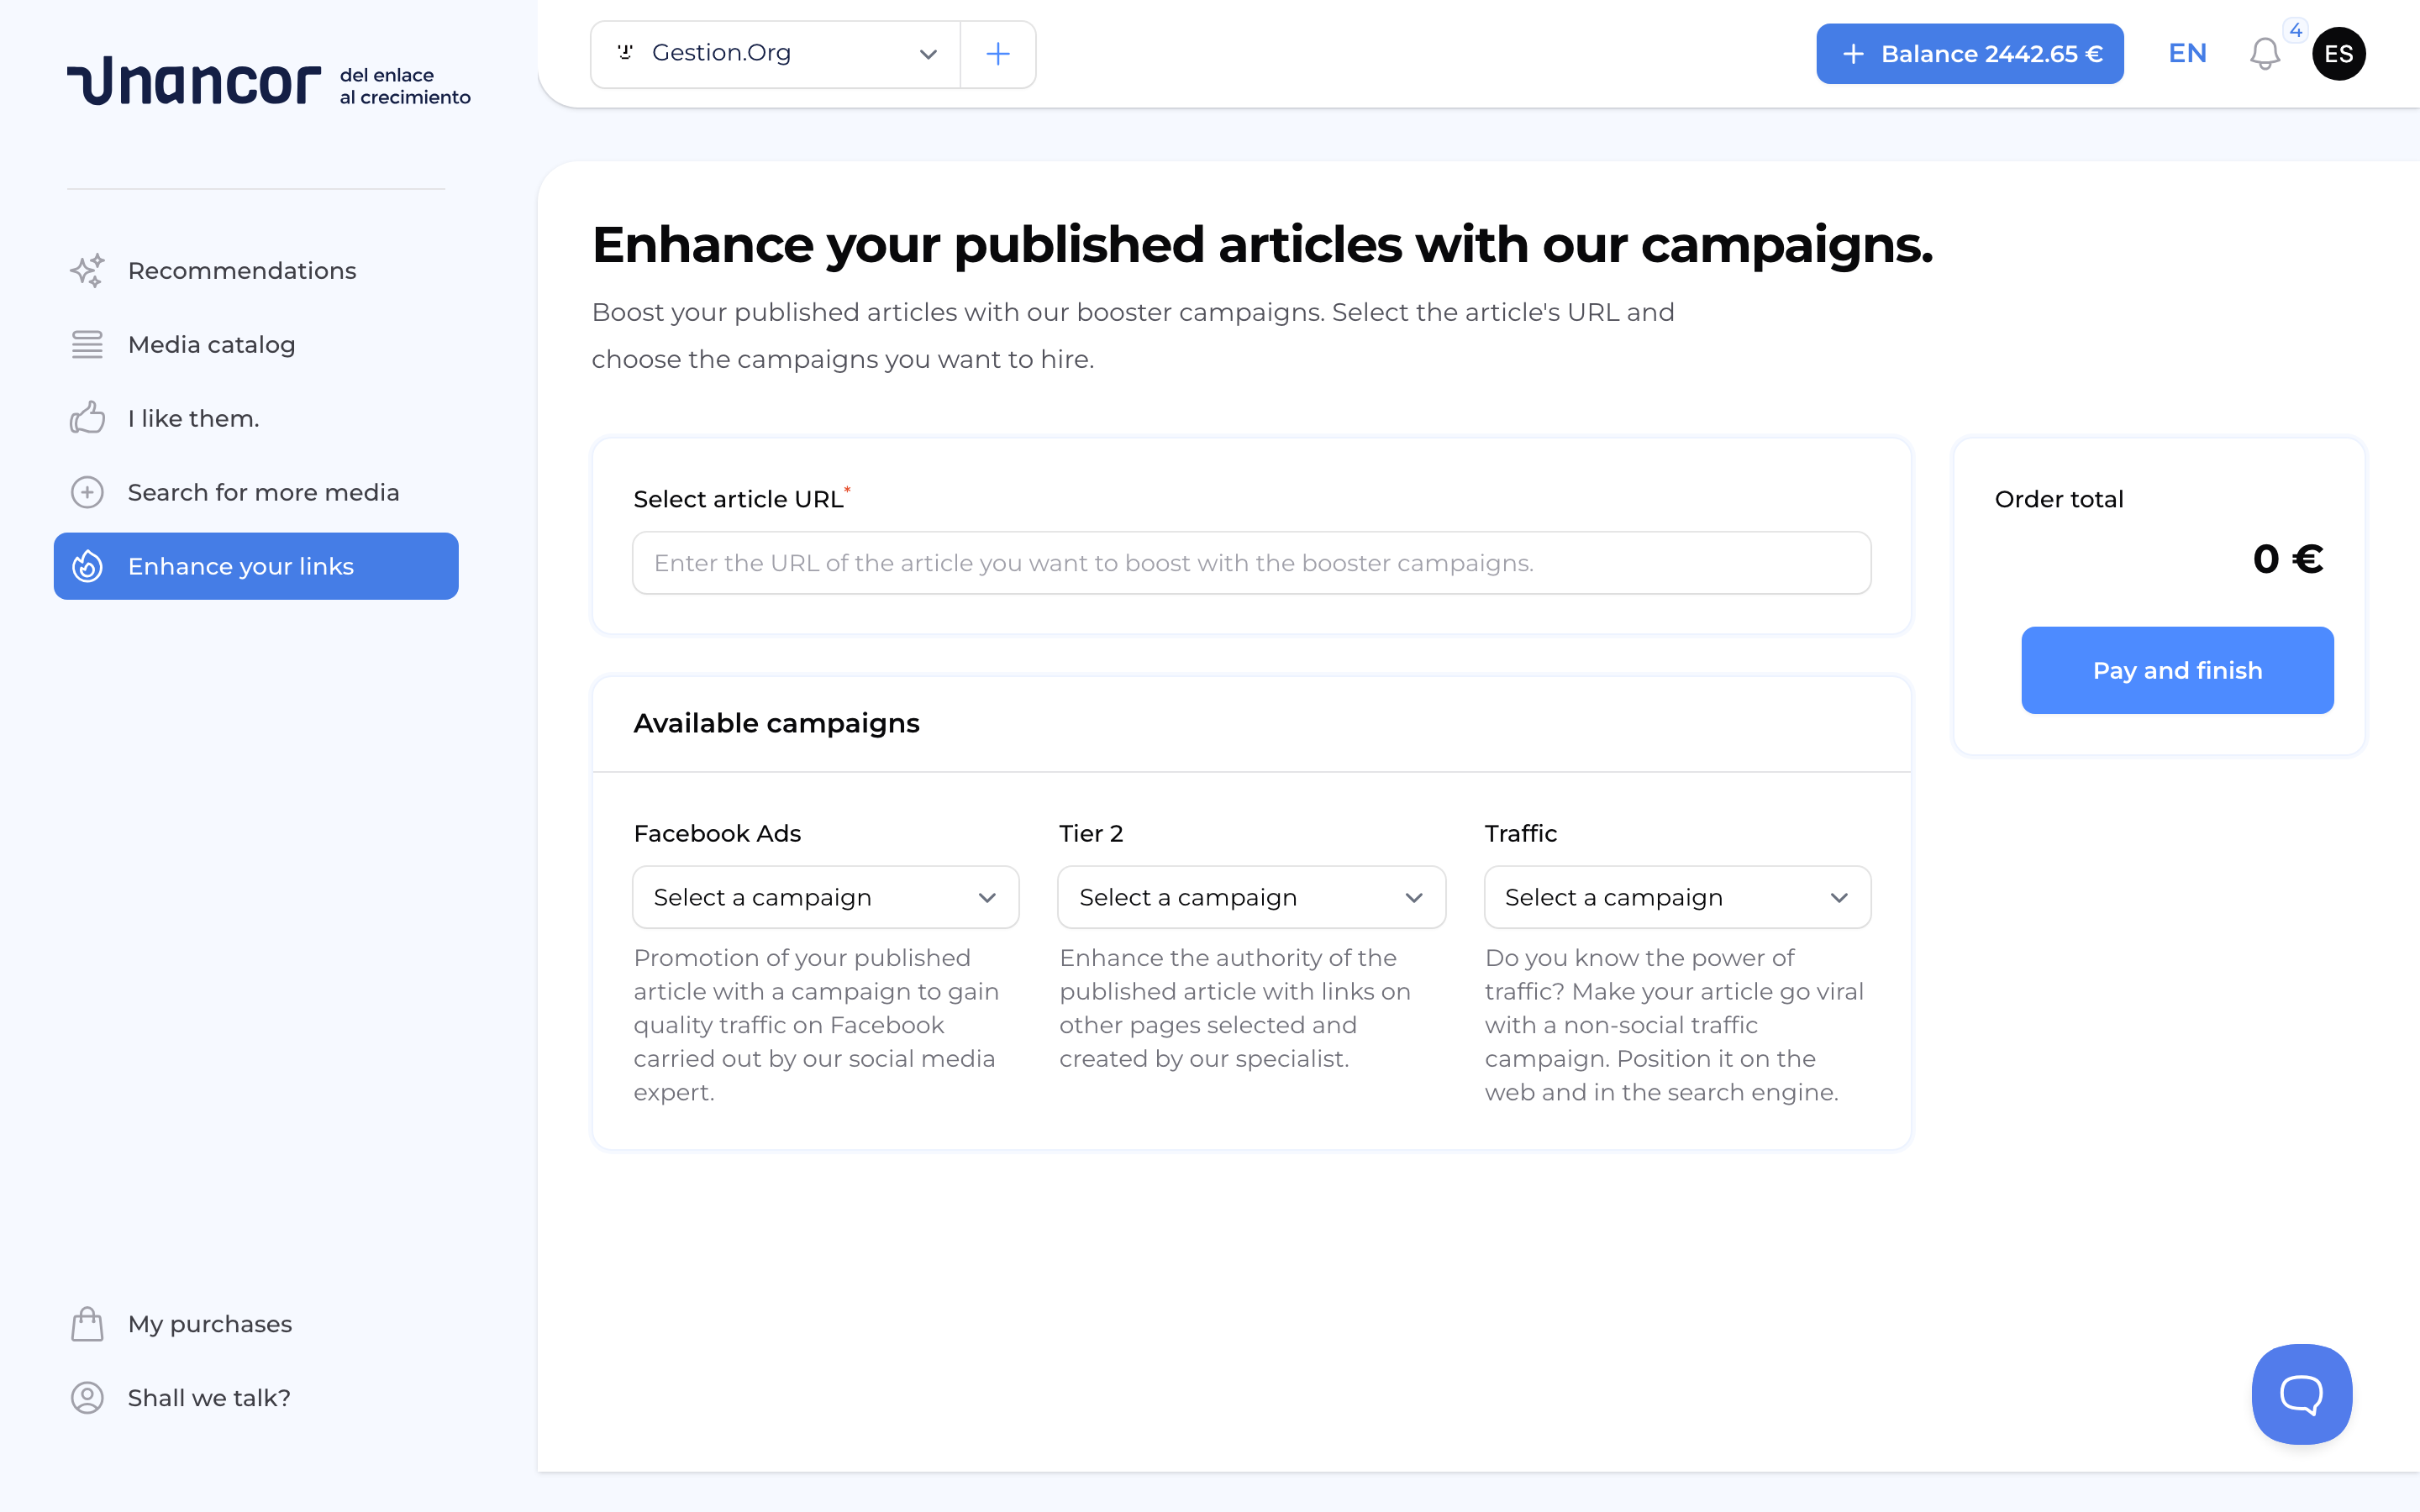Click the plus button beside Gestion.Org
2420x1512 pixels.
997,53
